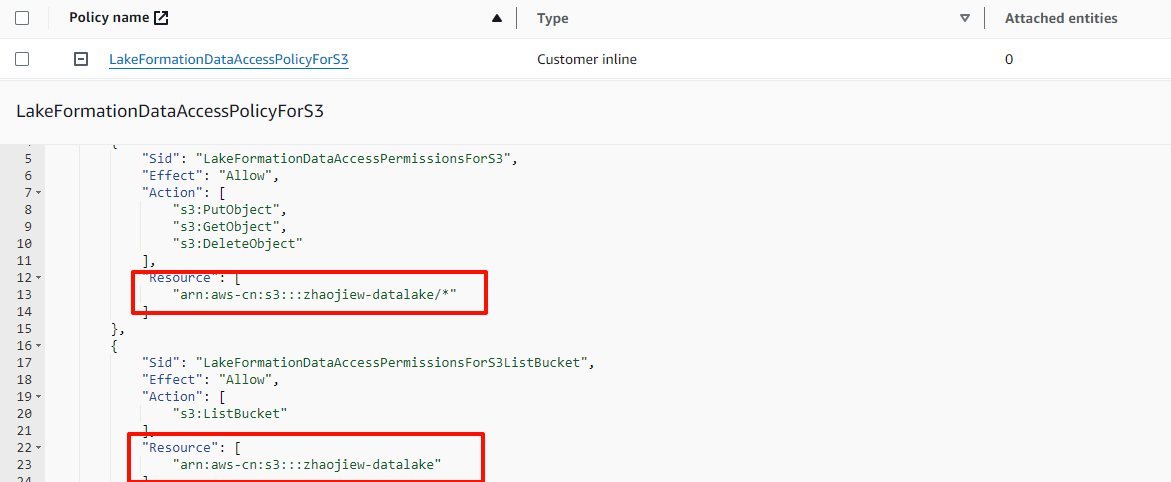
Task: Sort ascending by Policy name arrow
Action: point(497,19)
